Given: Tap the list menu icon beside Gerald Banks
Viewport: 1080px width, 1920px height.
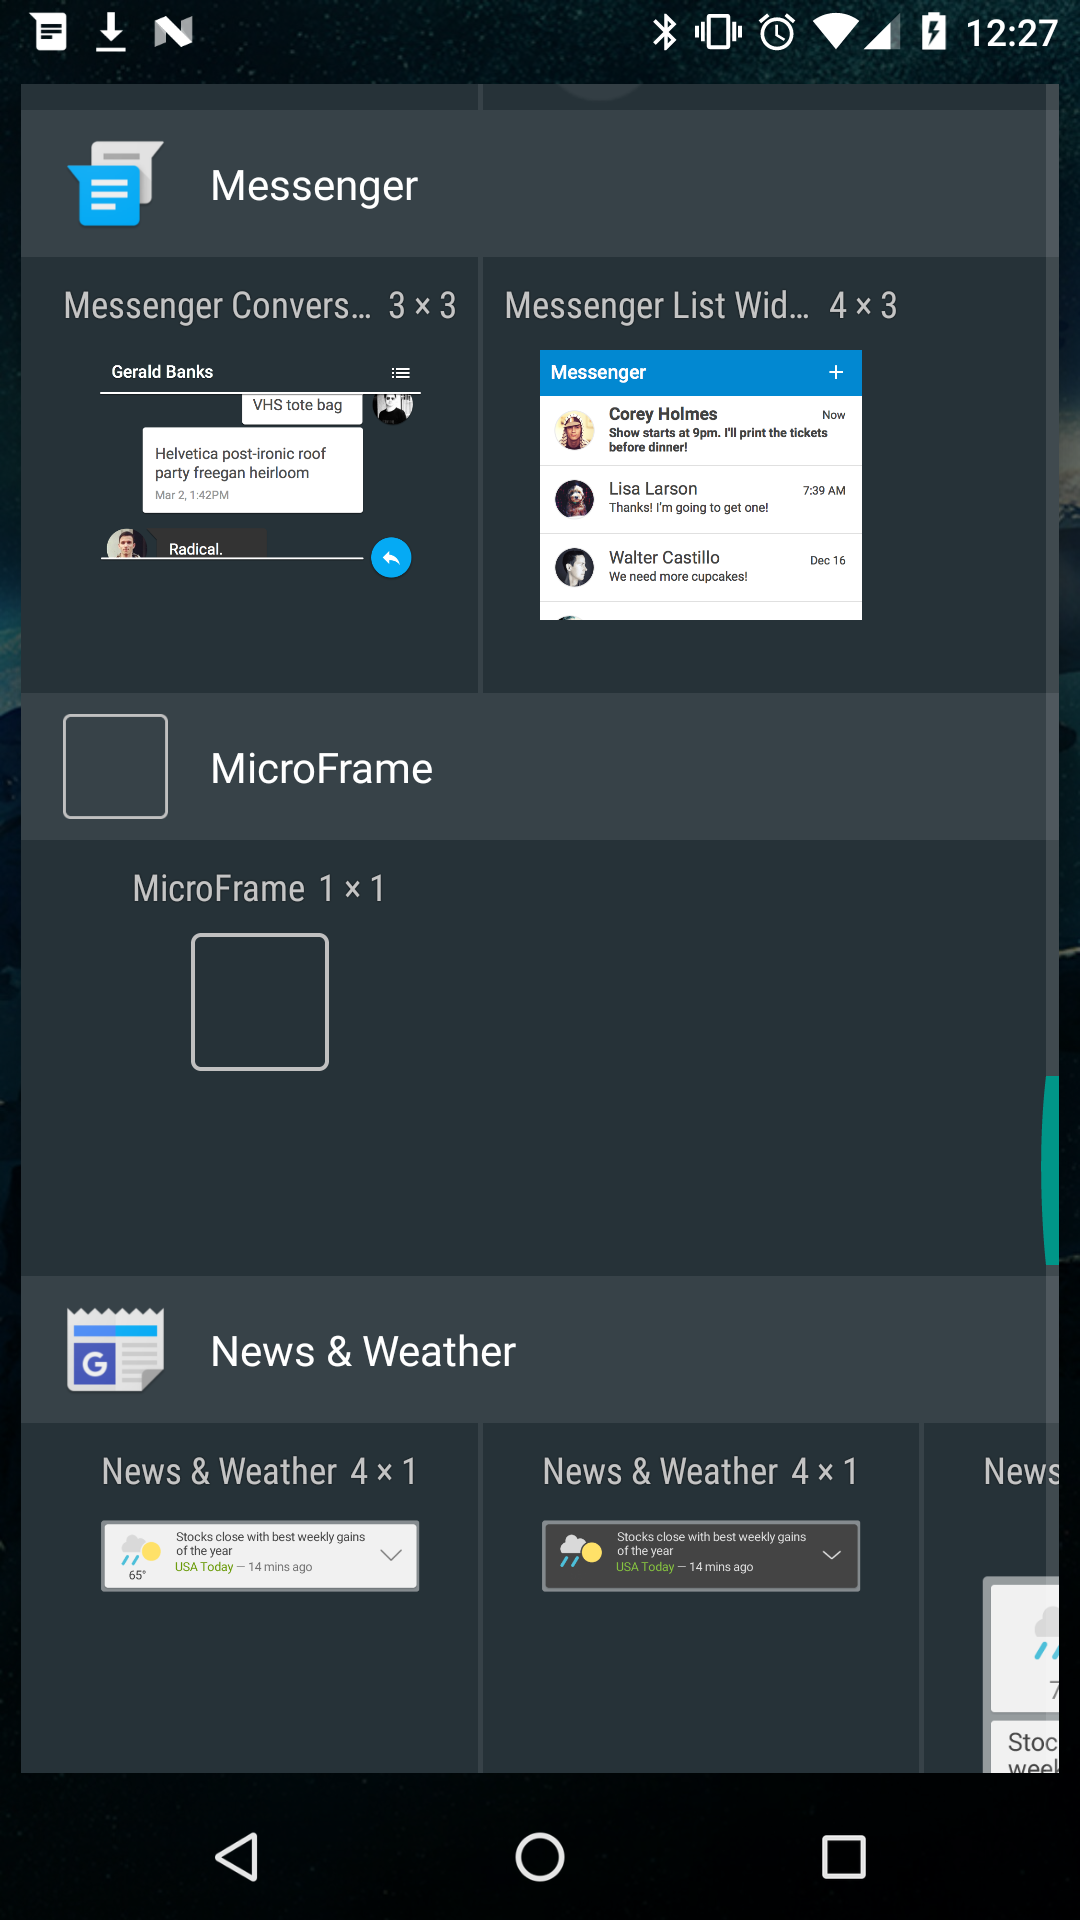Looking at the screenshot, I should coord(401,373).
